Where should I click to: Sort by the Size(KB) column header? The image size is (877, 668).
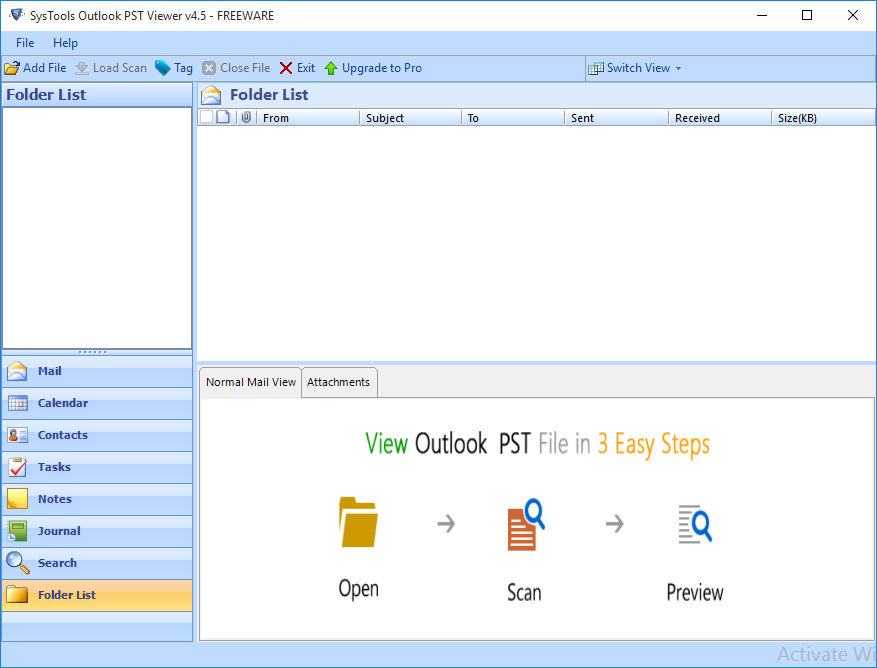point(823,117)
